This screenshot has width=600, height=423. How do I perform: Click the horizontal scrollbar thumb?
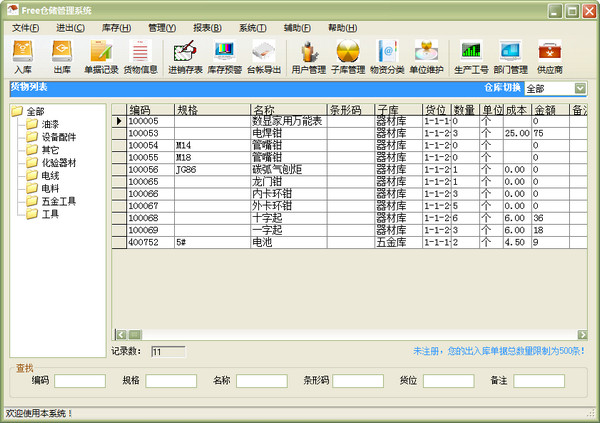pyautogui.click(x=135, y=335)
